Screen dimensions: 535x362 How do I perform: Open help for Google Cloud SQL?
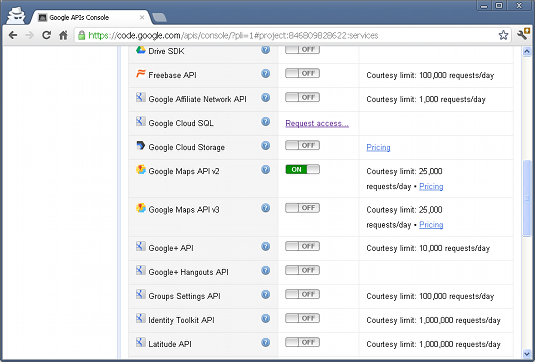[265, 121]
